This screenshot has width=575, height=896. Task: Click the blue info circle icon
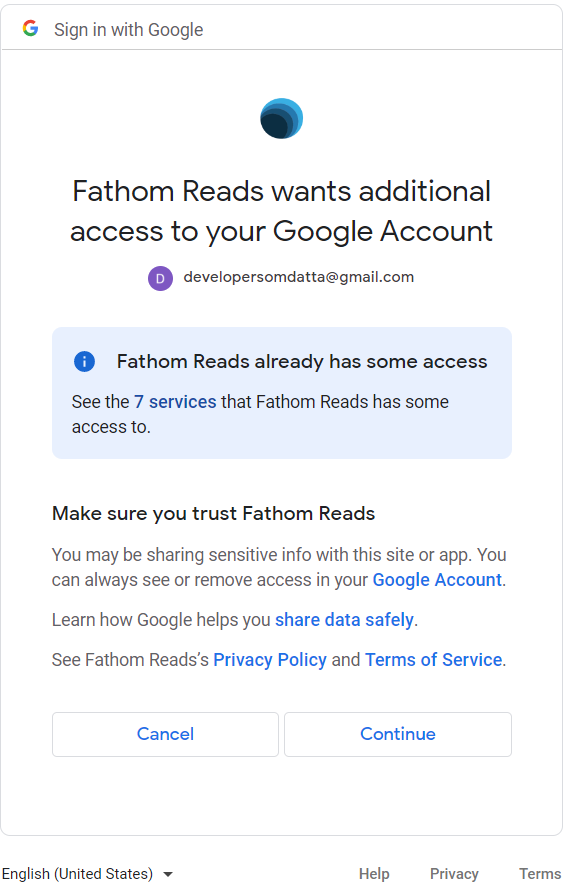(x=85, y=361)
